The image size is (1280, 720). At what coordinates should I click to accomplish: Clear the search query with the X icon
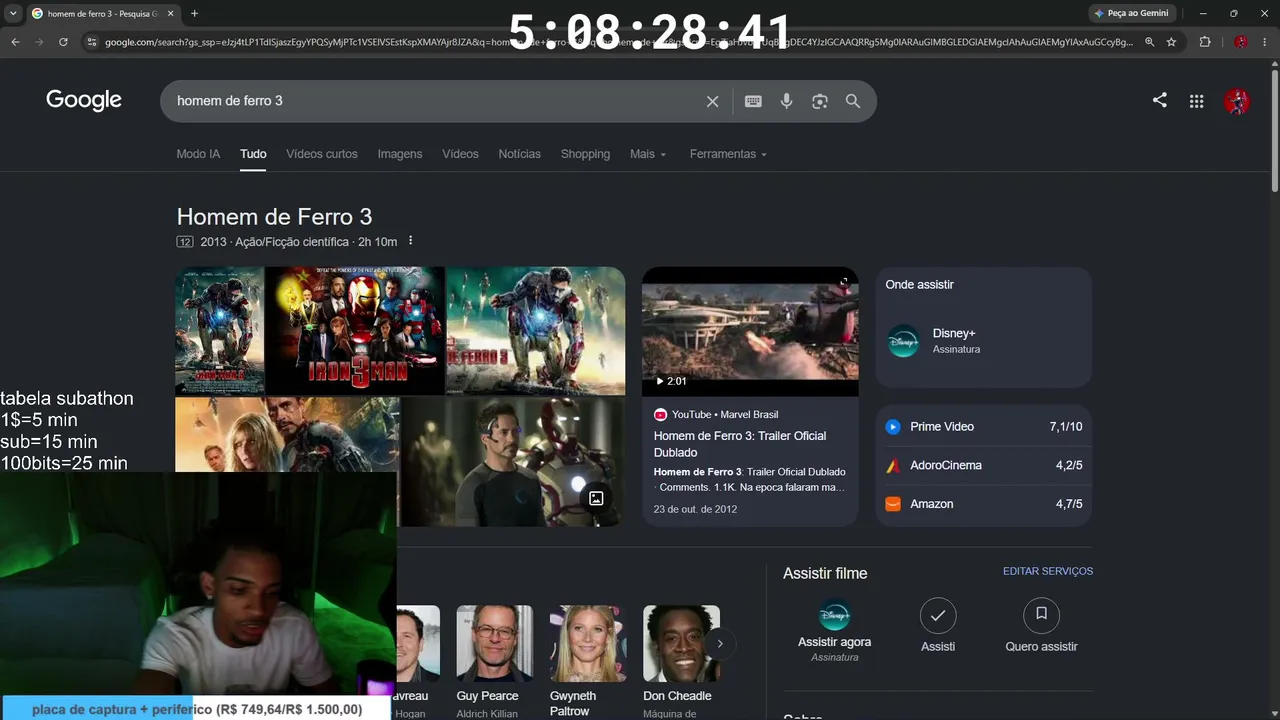[x=713, y=101]
